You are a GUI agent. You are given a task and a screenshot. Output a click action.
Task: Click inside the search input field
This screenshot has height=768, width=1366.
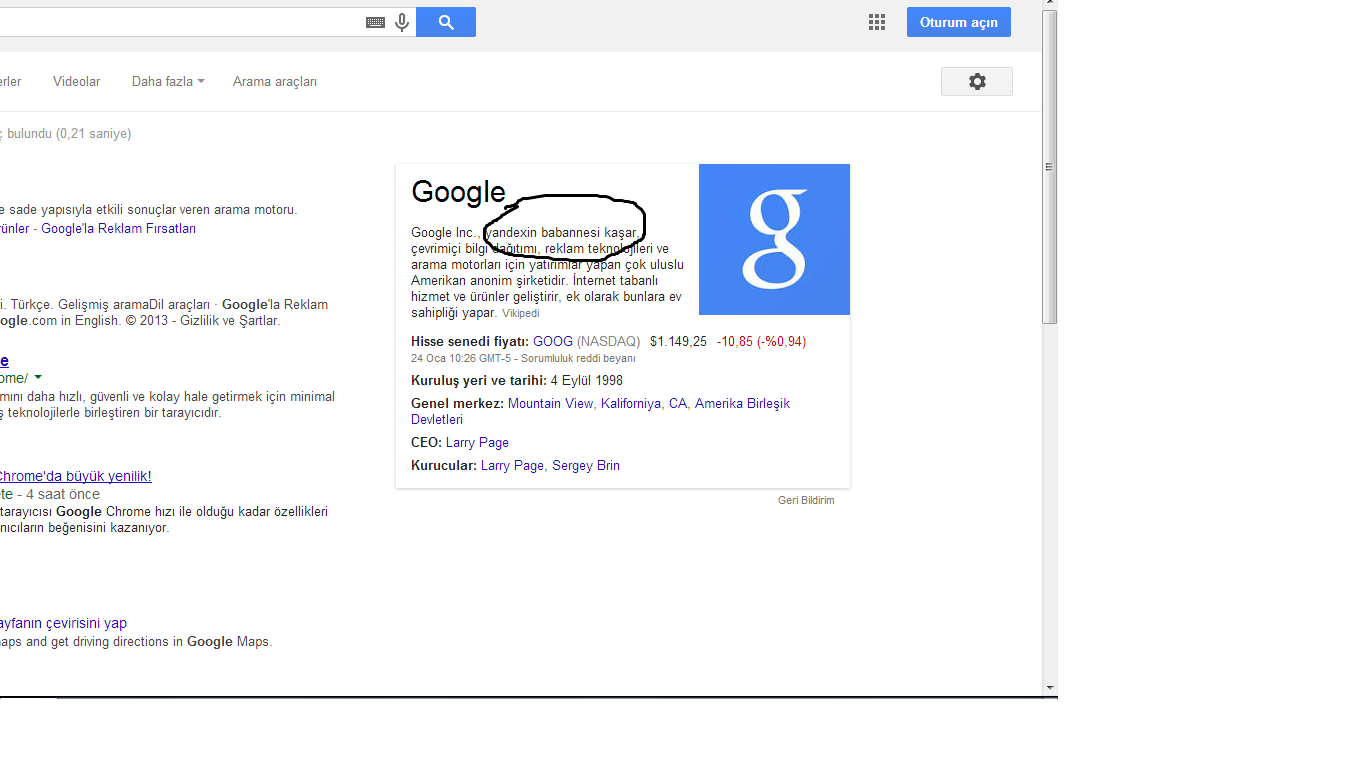coord(180,22)
